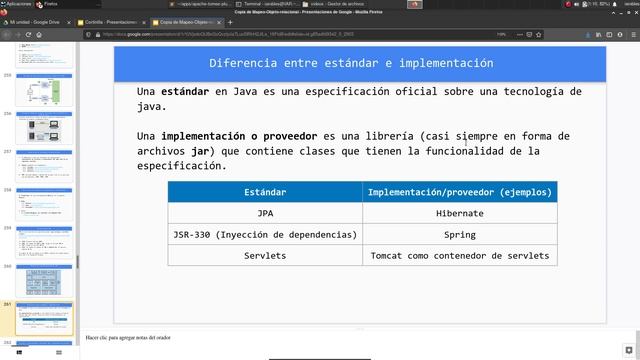Click the notification bell icon in the system tray

point(615,4)
